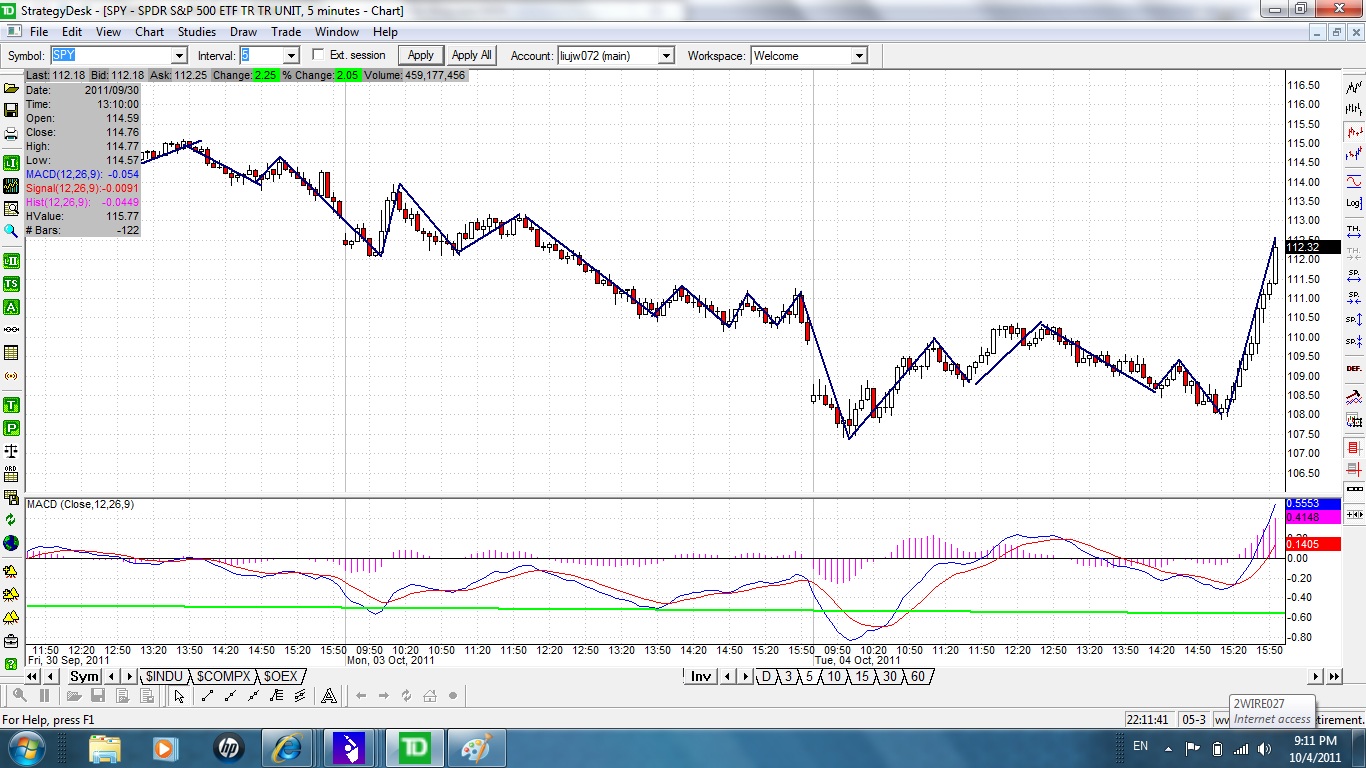Click the Inv button in interval tab bar

click(x=701, y=677)
